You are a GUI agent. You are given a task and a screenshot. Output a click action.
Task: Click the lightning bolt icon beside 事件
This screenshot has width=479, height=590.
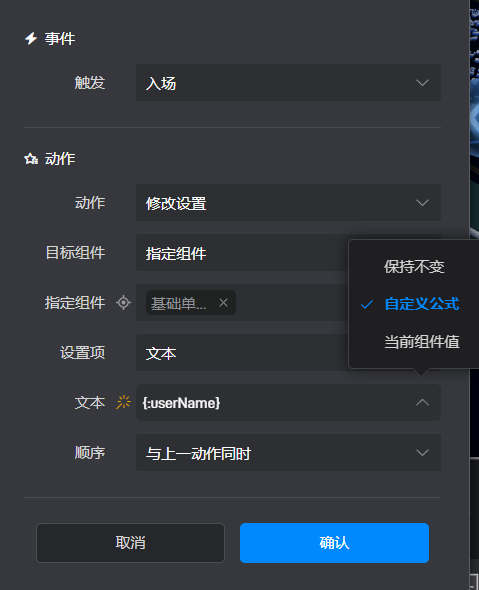point(31,38)
